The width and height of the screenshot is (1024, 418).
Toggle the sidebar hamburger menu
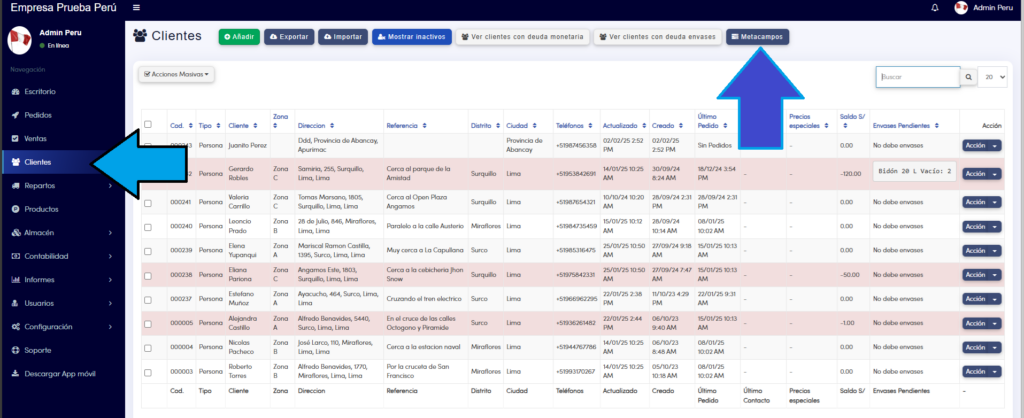[x=136, y=8]
